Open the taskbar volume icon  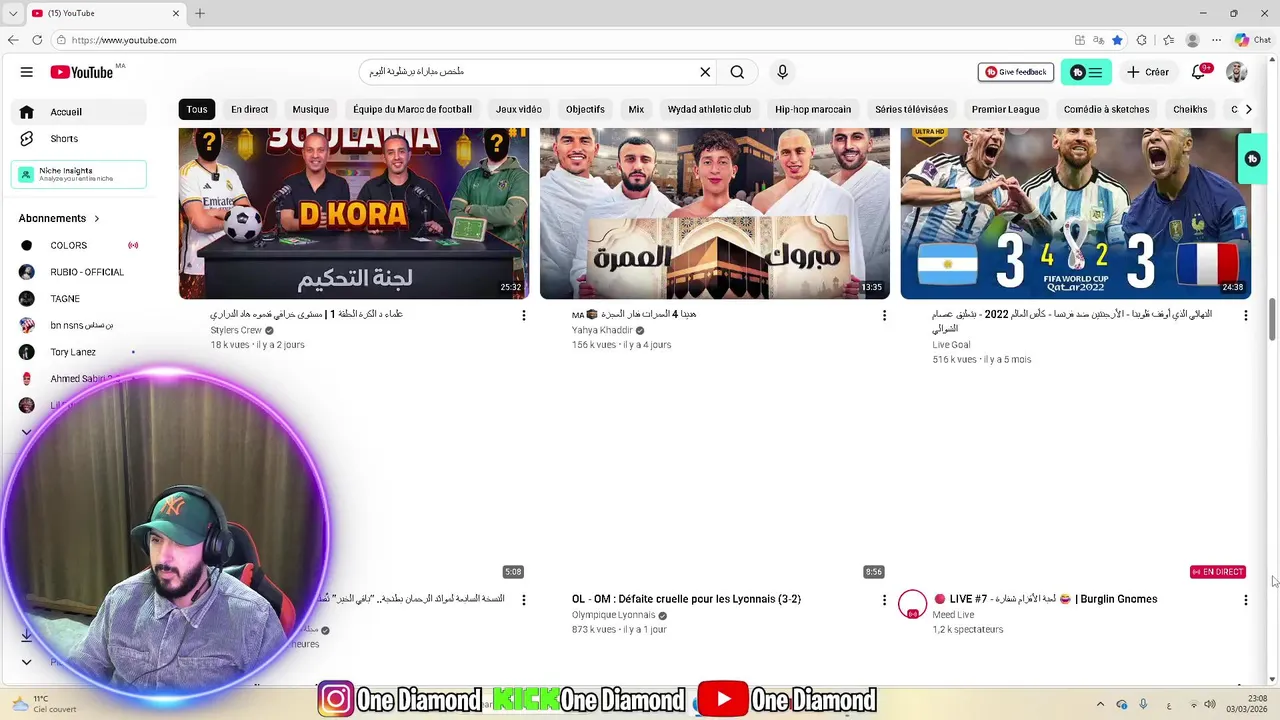pos(1209,704)
